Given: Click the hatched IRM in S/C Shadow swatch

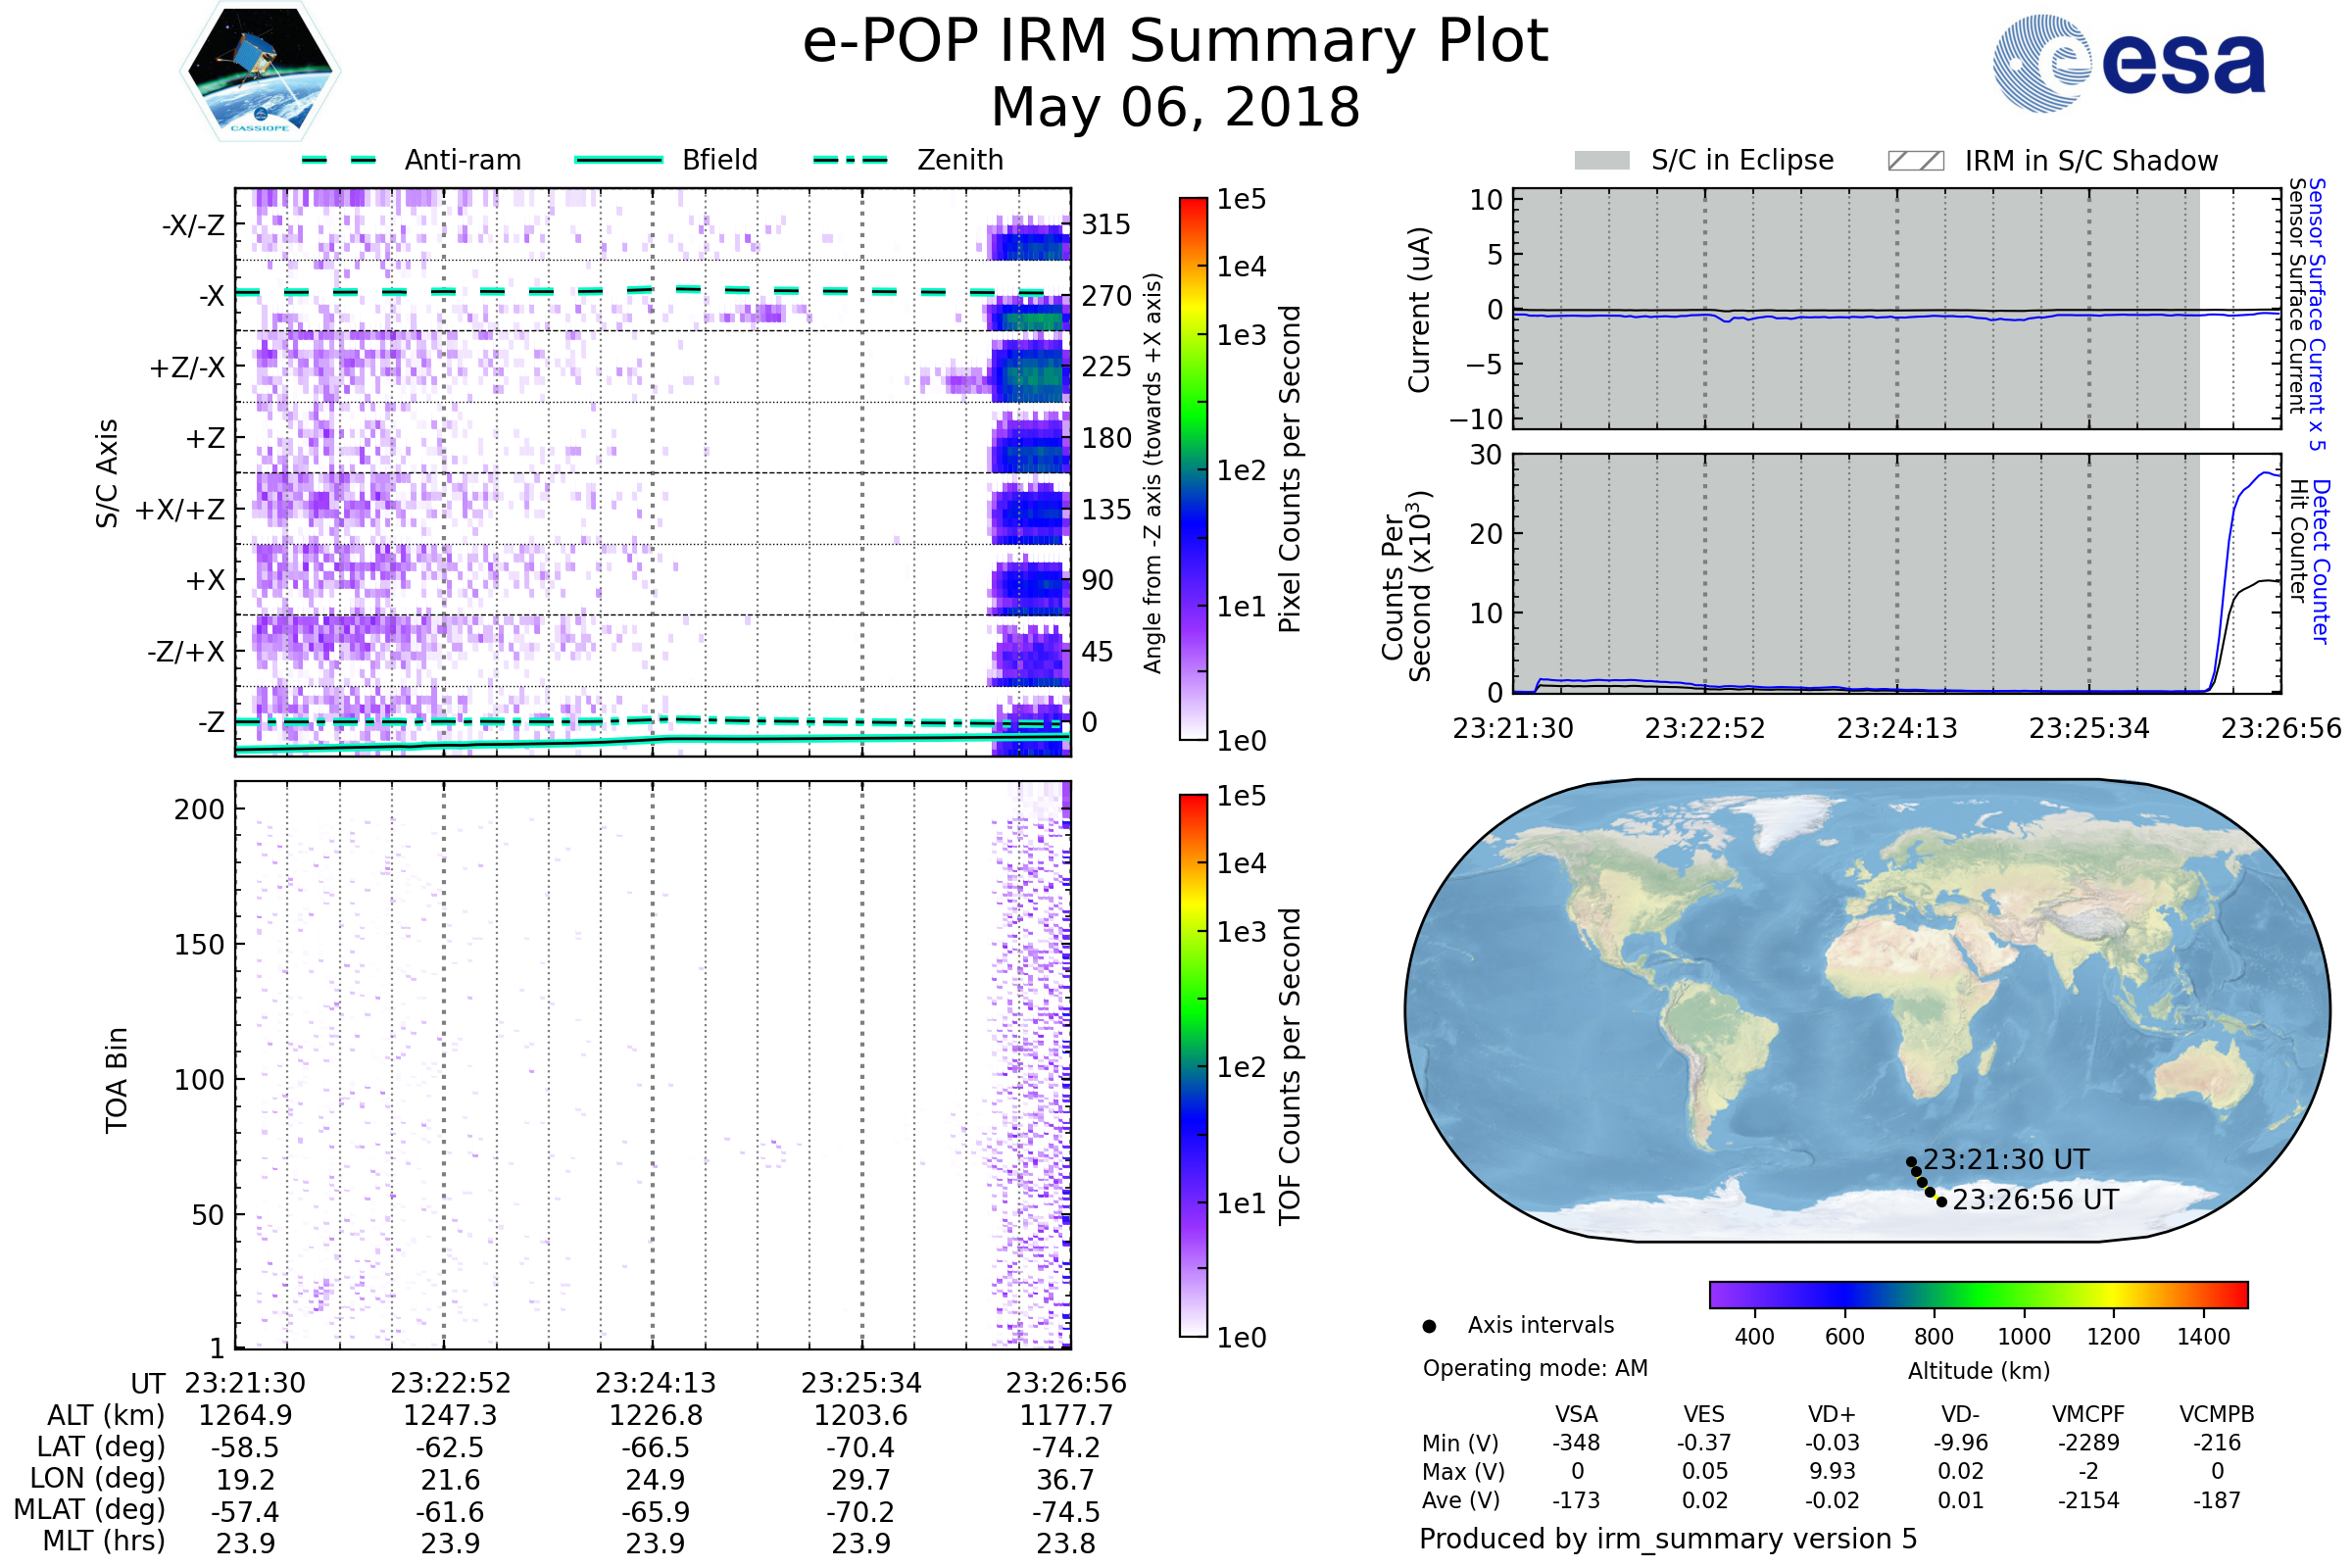Looking at the screenshot, I should pos(1915,161).
